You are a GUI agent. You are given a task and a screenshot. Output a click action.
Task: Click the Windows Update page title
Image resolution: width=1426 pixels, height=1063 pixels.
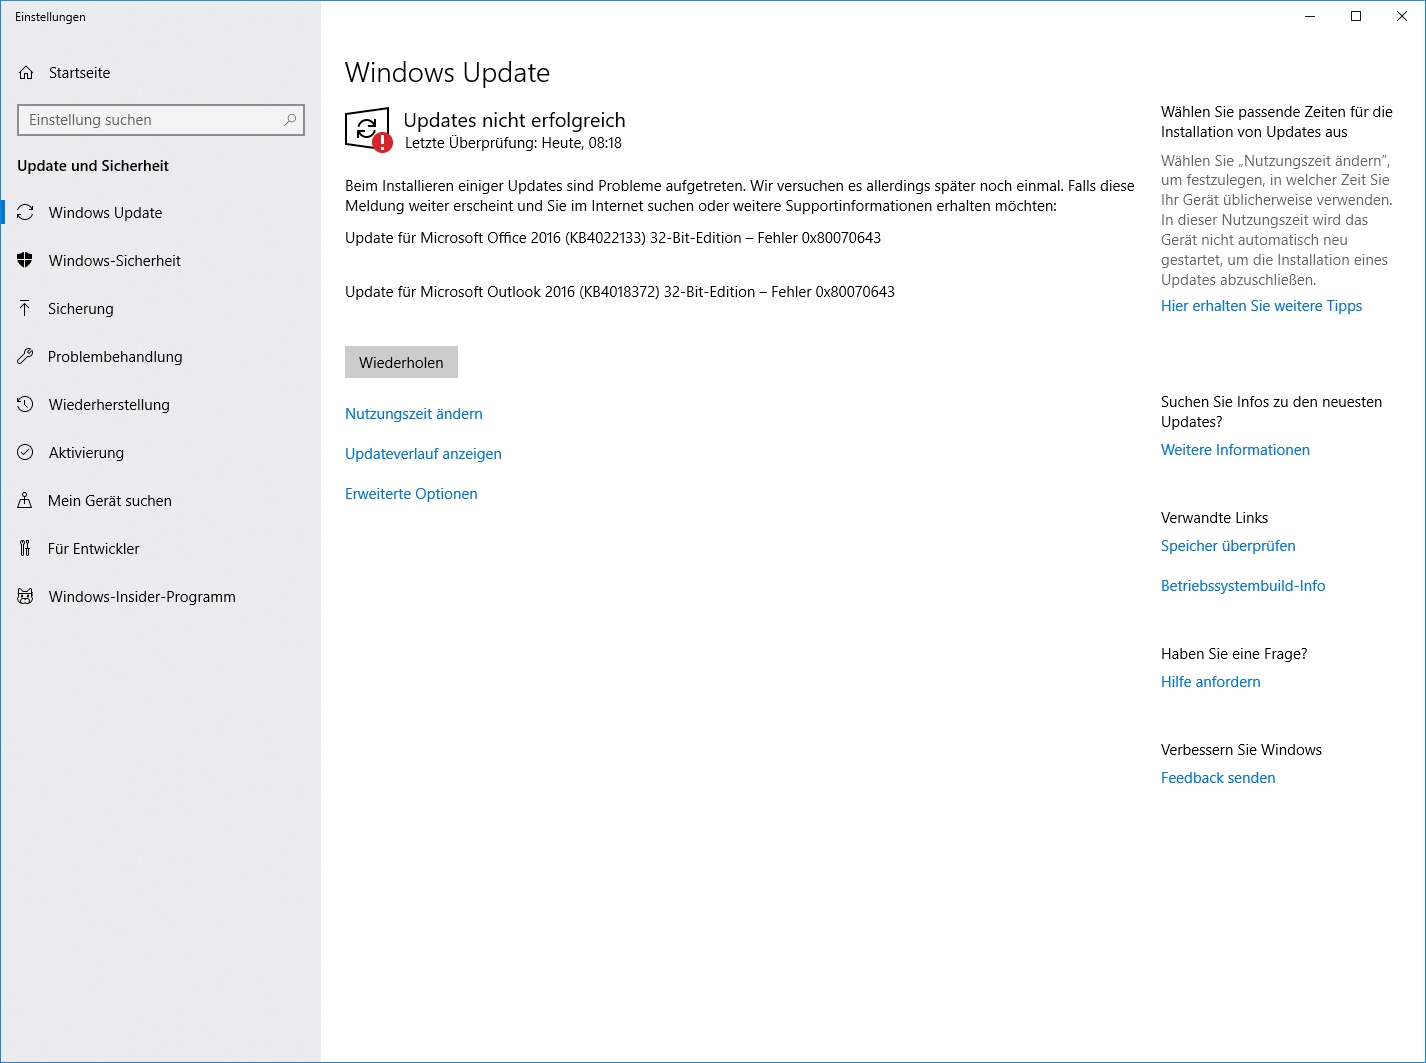tap(447, 73)
